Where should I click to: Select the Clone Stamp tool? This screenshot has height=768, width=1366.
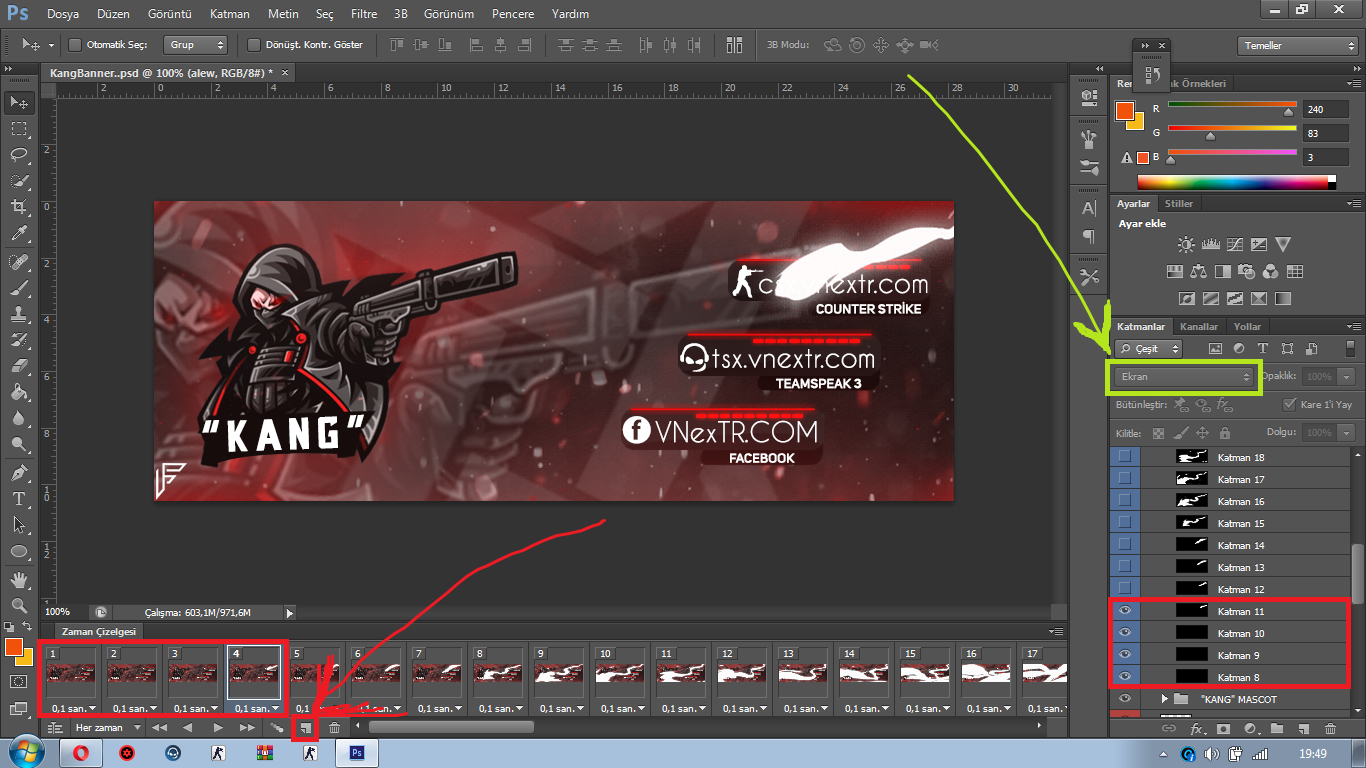pos(18,314)
